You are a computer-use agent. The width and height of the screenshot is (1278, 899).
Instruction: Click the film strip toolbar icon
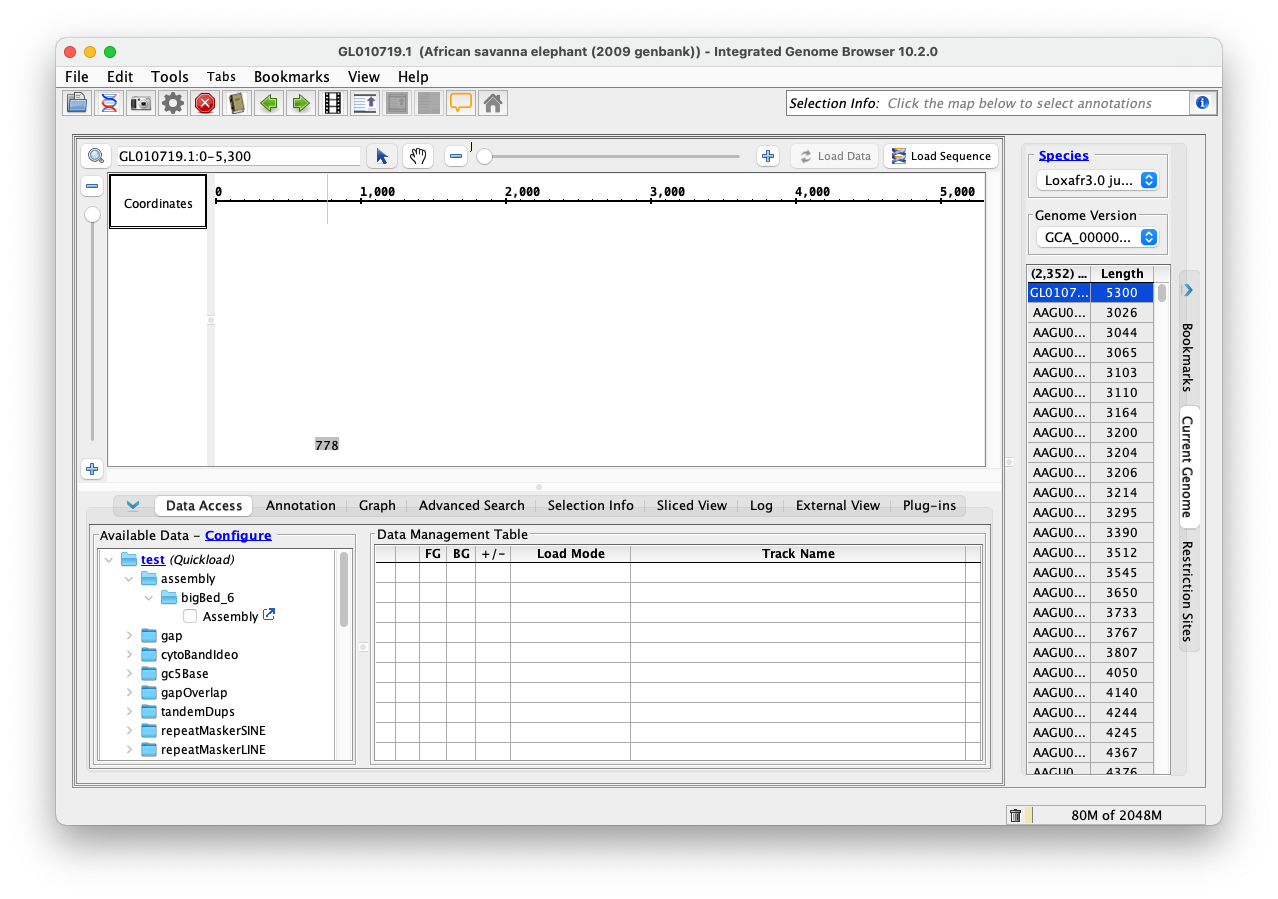pos(333,103)
